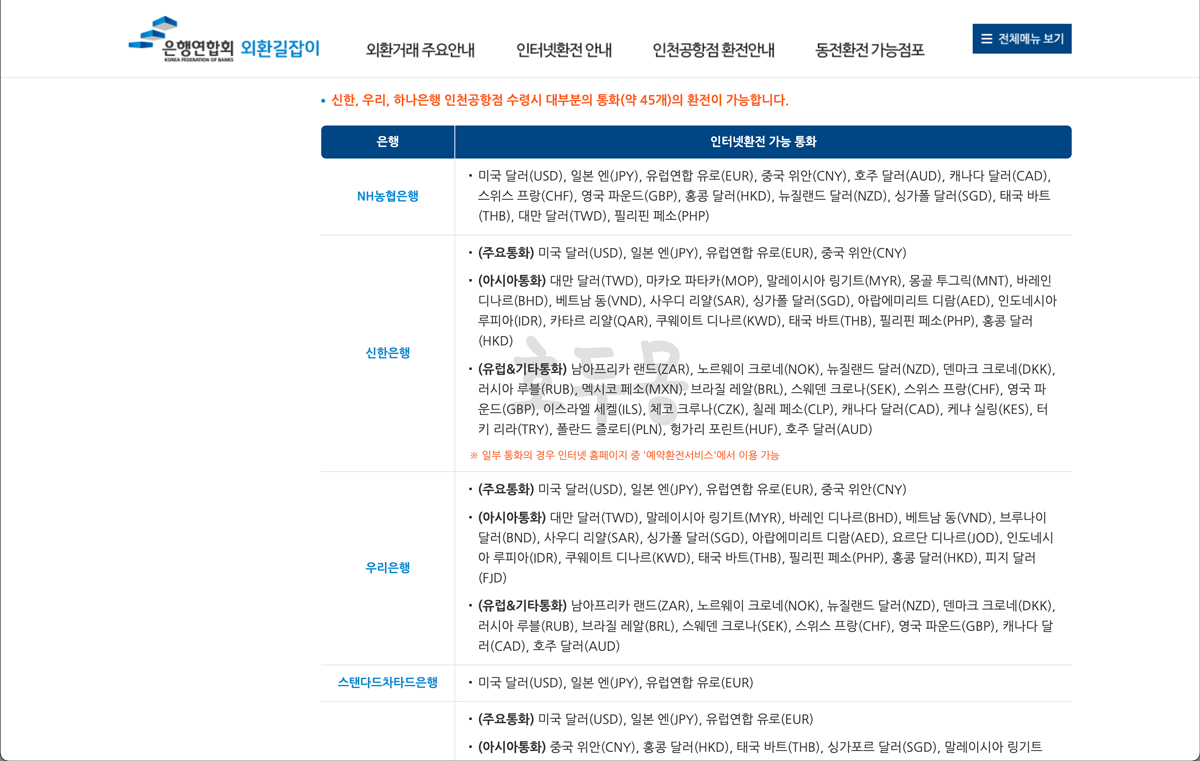Open the 인터넷환전 안내 menu
The image size is (1200, 761).
564,50
